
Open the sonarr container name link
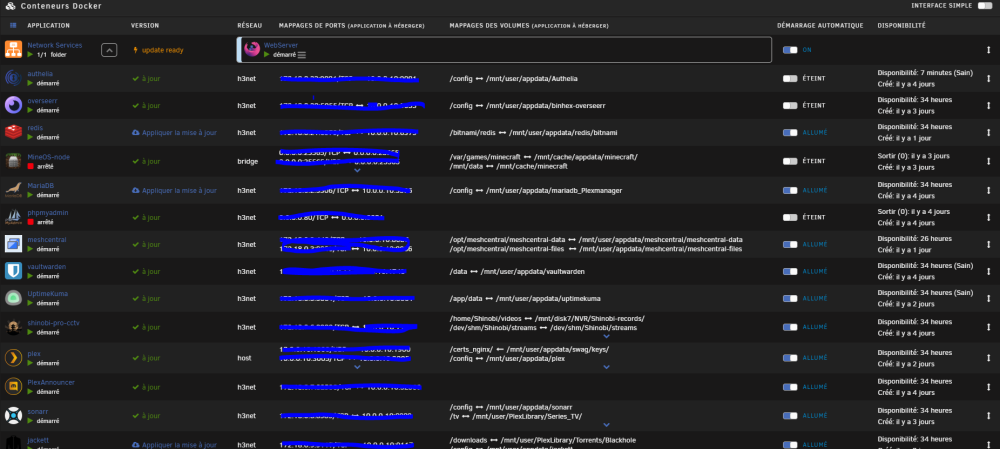click(38, 411)
